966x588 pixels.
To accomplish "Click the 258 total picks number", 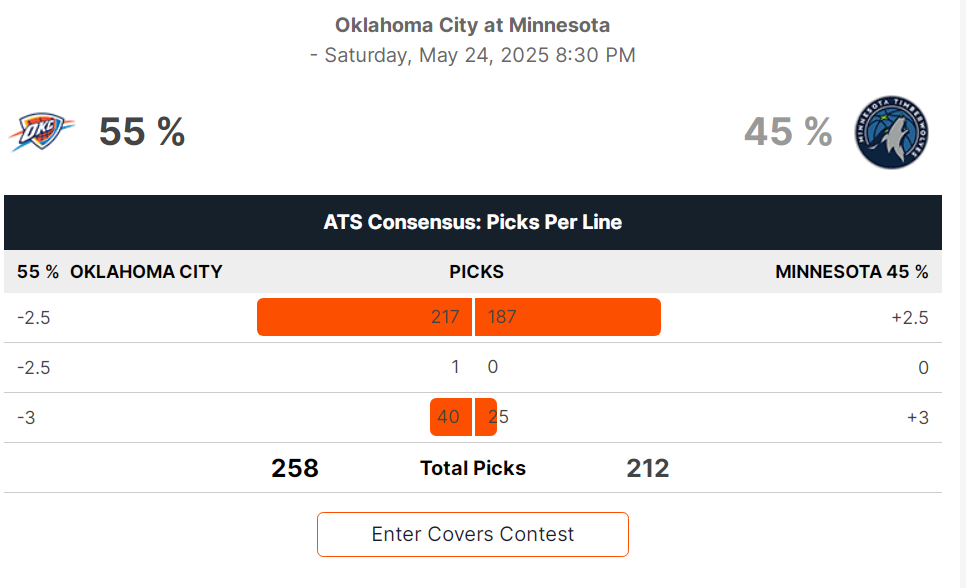I will 295,468.
